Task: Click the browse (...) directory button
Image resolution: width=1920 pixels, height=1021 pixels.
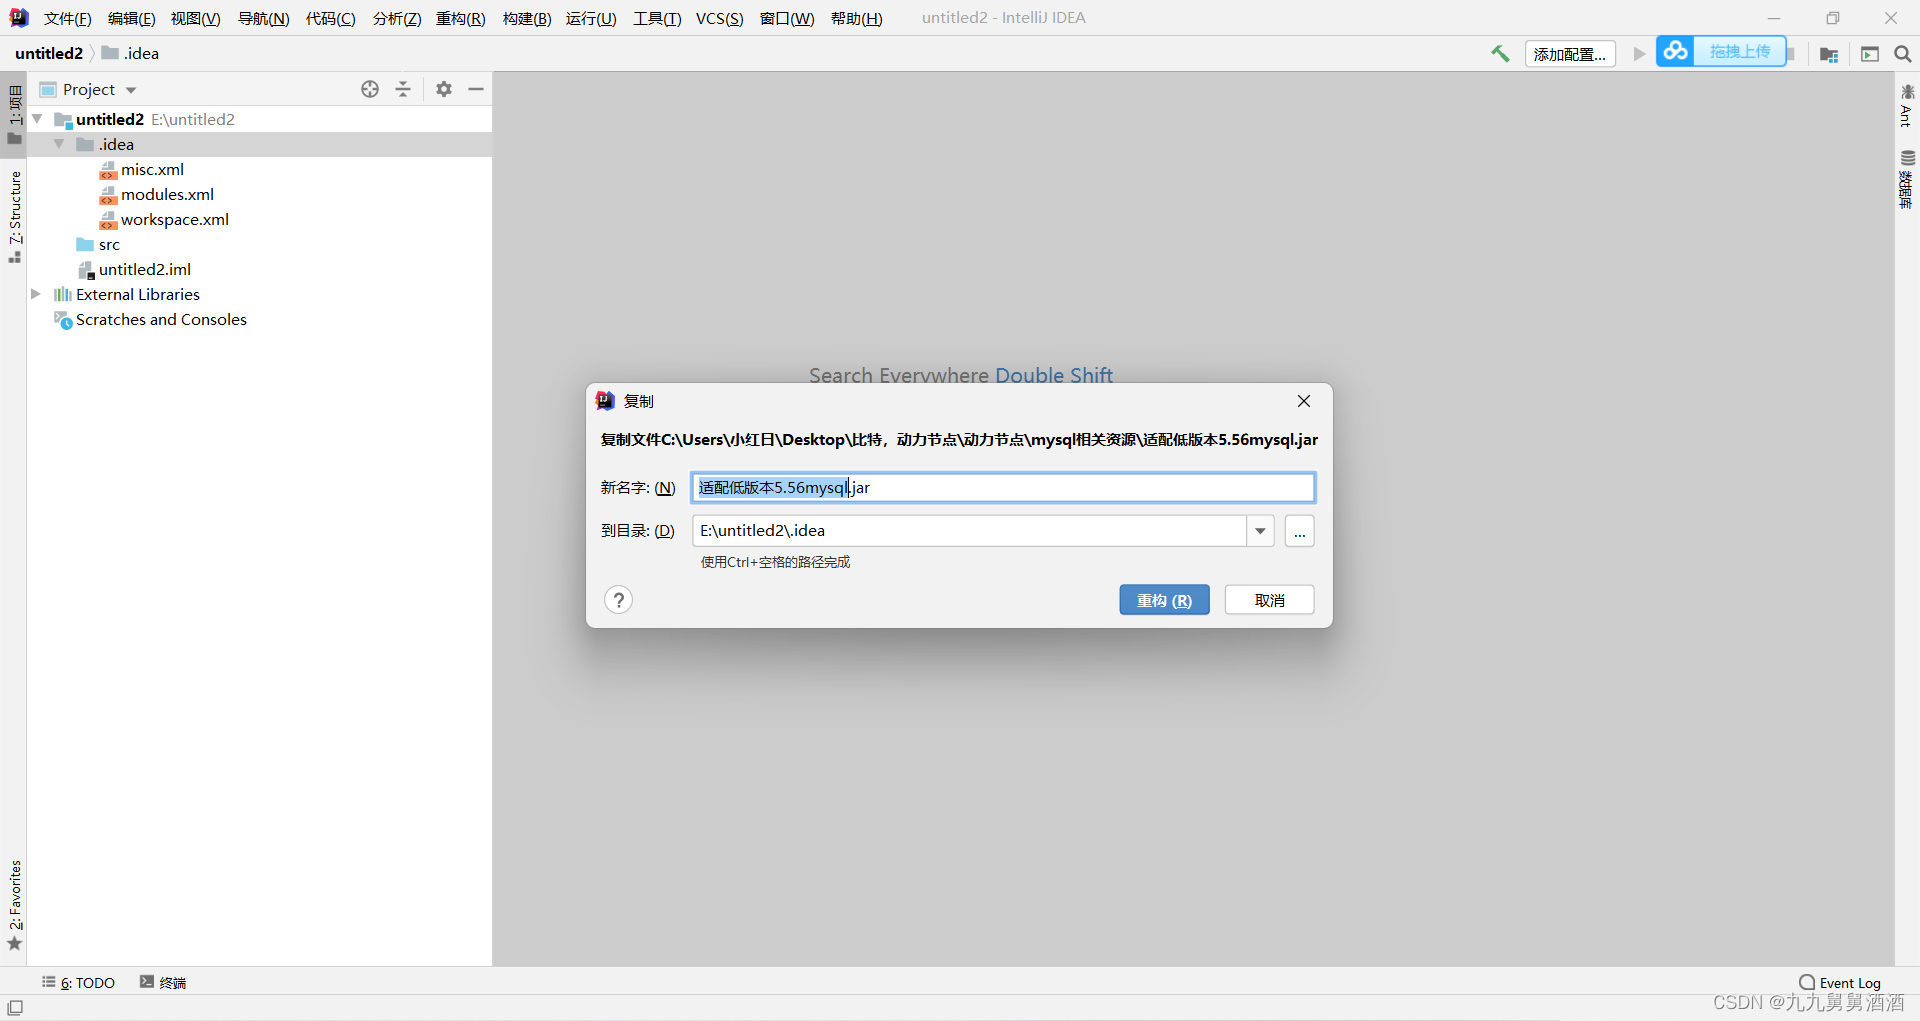Action: point(1299,531)
